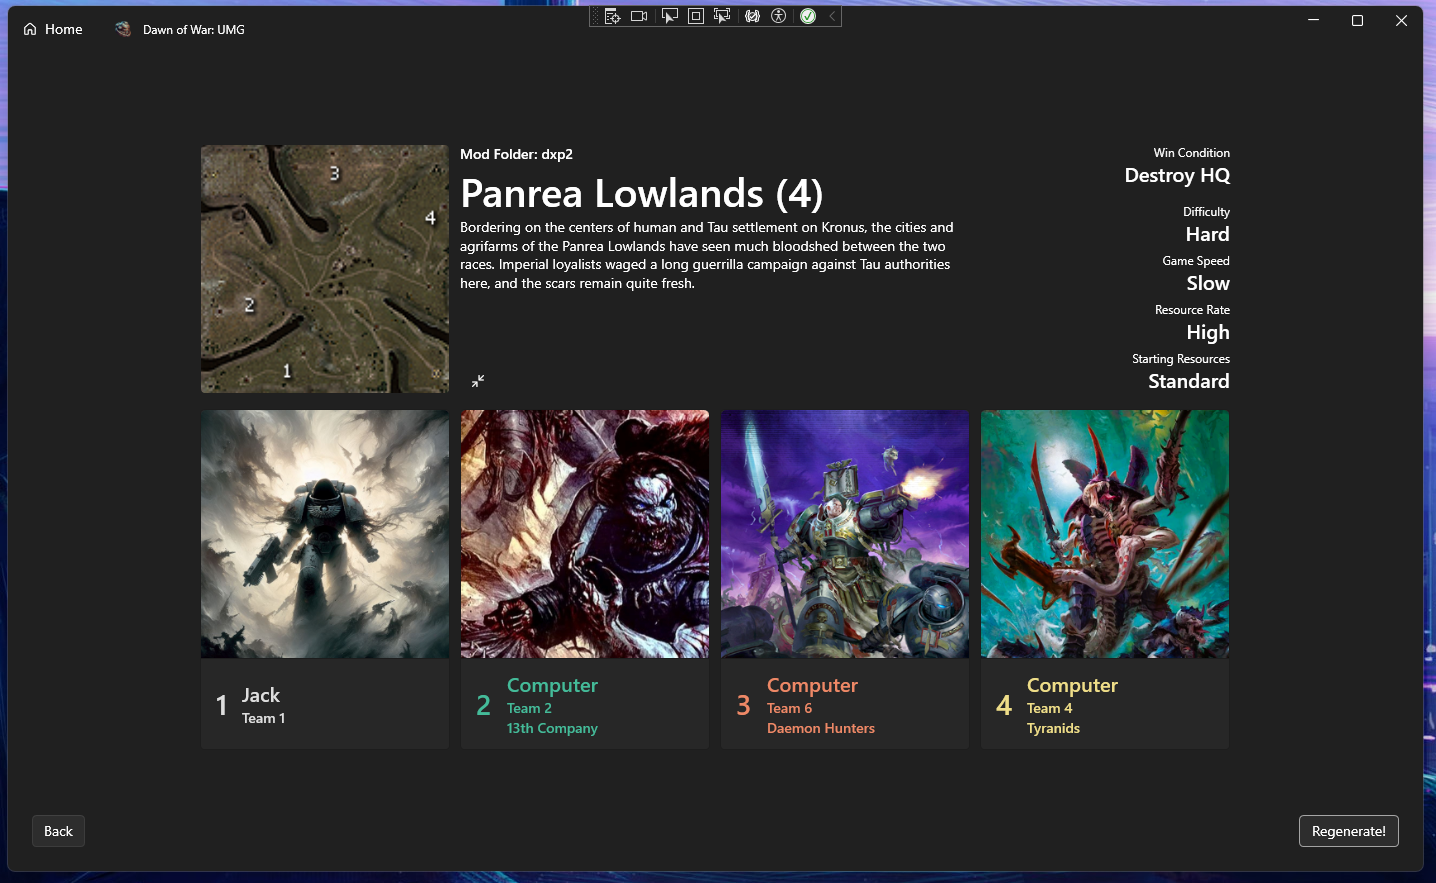Click the 'High' resource rate value
Viewport: 1436px width, 883px height.
tap(1208, 332)
